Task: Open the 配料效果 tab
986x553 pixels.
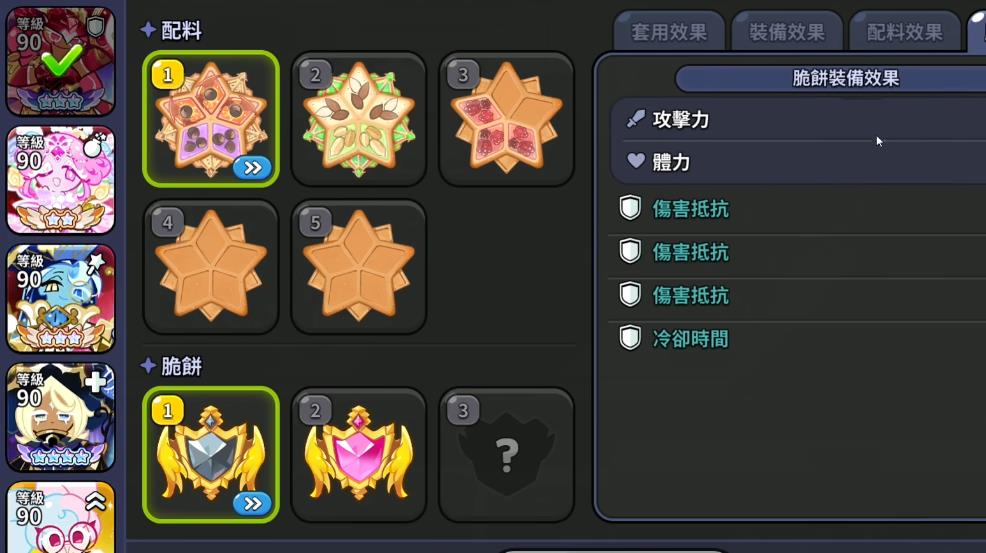Action: point(904,31)
